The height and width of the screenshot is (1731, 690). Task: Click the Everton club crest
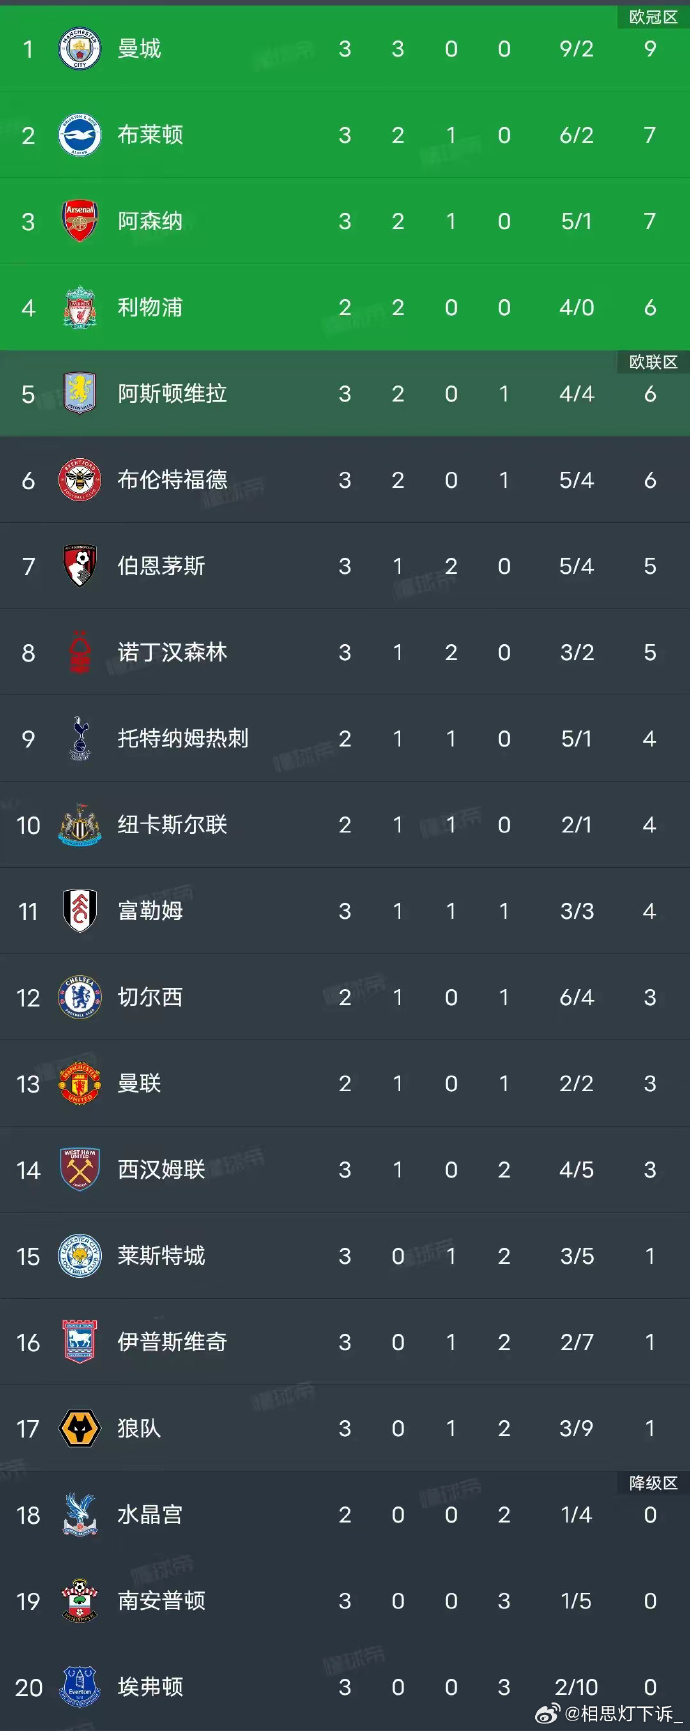(x=80, y=1687)
